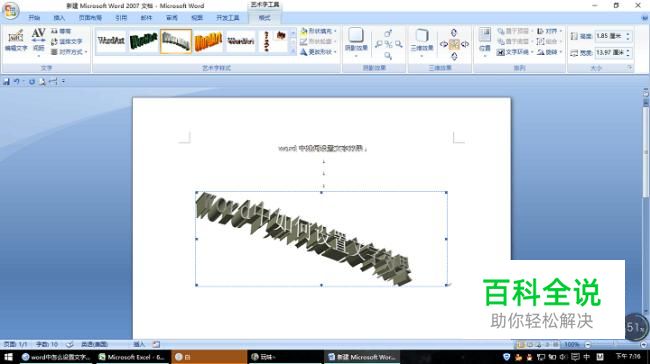Switch to References (引用) tab
The width and height of the screenshot is (650, 364).
[121, 18]
